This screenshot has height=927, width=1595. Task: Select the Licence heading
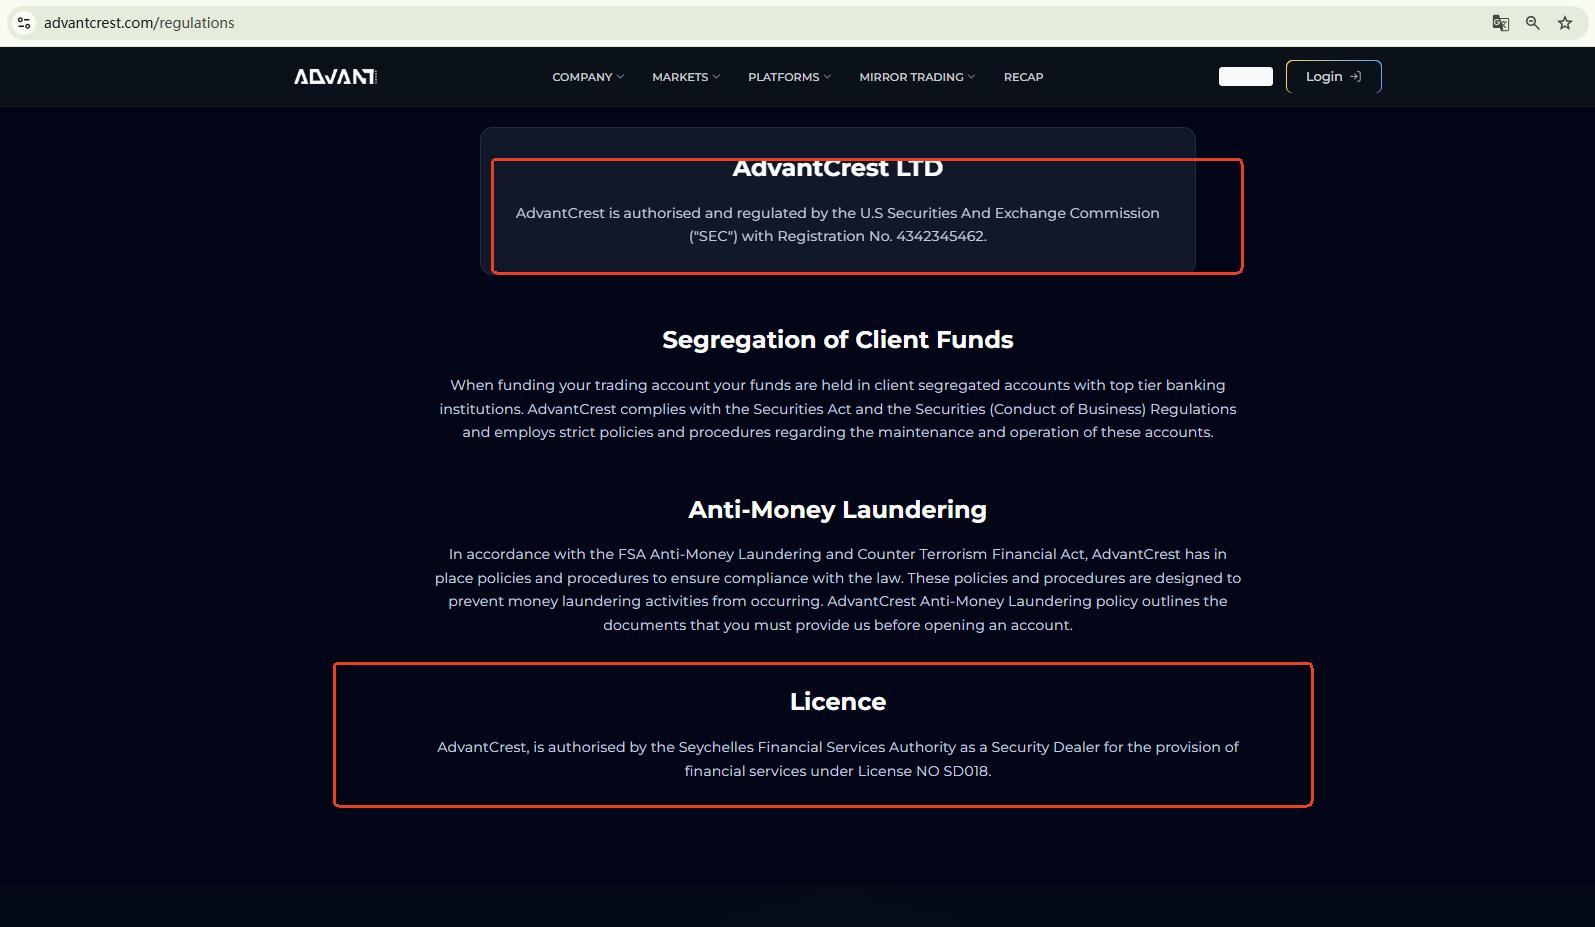coord(838,702)
